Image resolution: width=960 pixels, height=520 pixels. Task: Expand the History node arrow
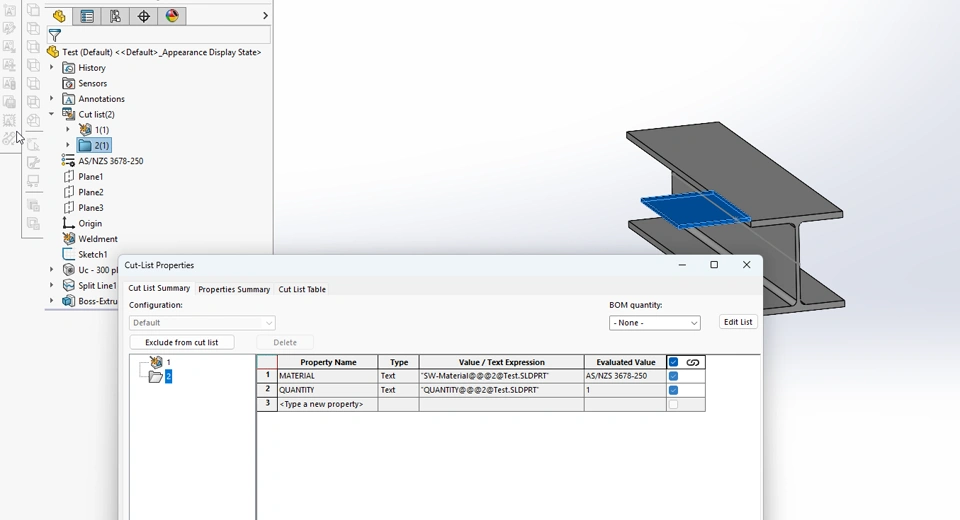click(x=51, y=67)
